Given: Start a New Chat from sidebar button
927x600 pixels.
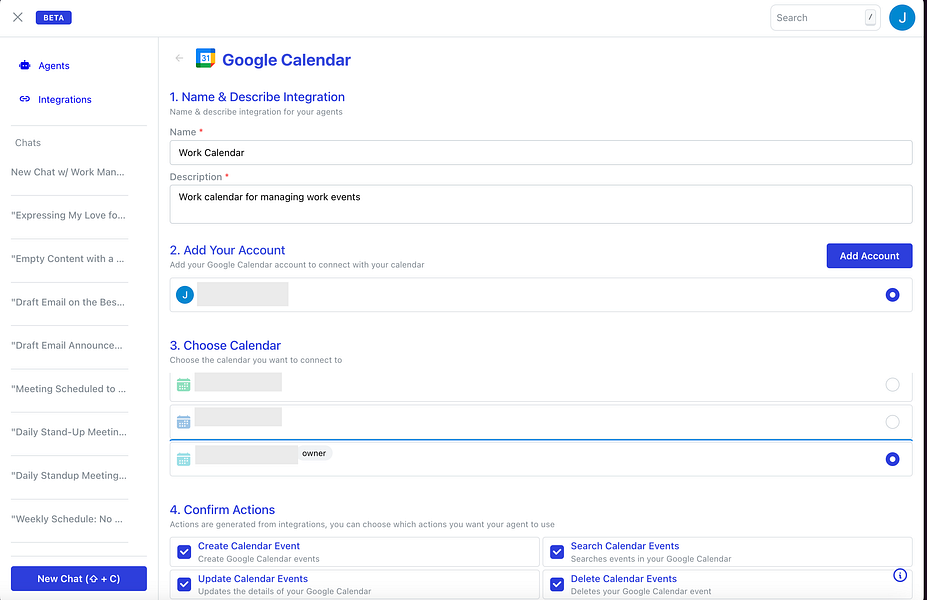Looking at the screenshot, I should click(79, 579).
